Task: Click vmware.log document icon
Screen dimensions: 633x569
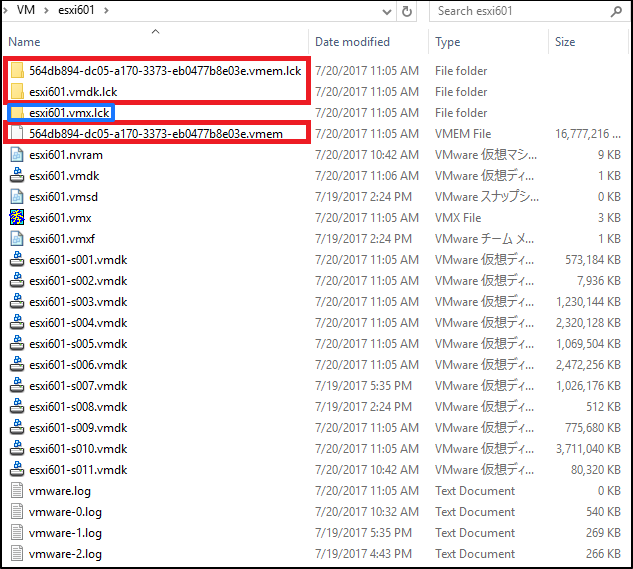Action: point(17,491)
